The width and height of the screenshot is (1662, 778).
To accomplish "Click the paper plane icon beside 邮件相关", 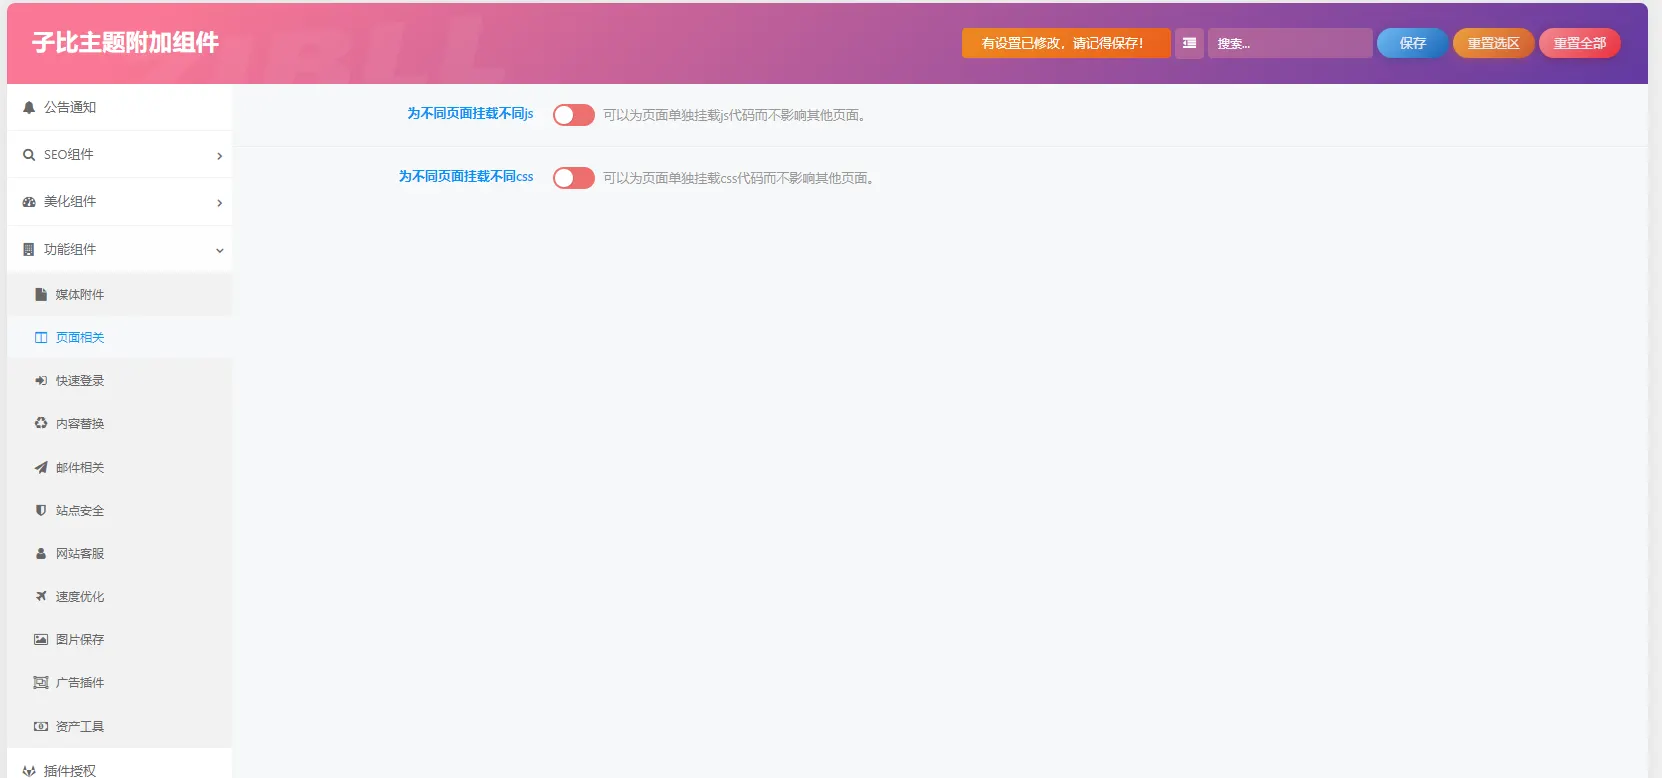I will pyautogui.click(x=41, y=467).
